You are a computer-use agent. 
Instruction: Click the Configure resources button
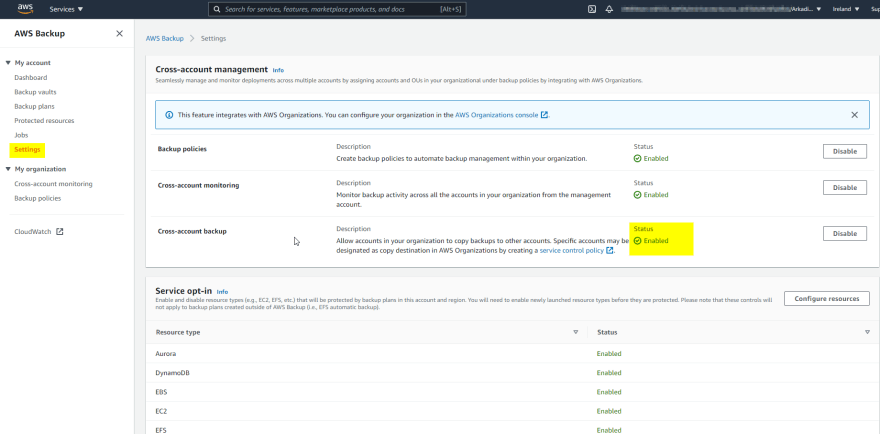pyautogui.click(x=827, y=299)
